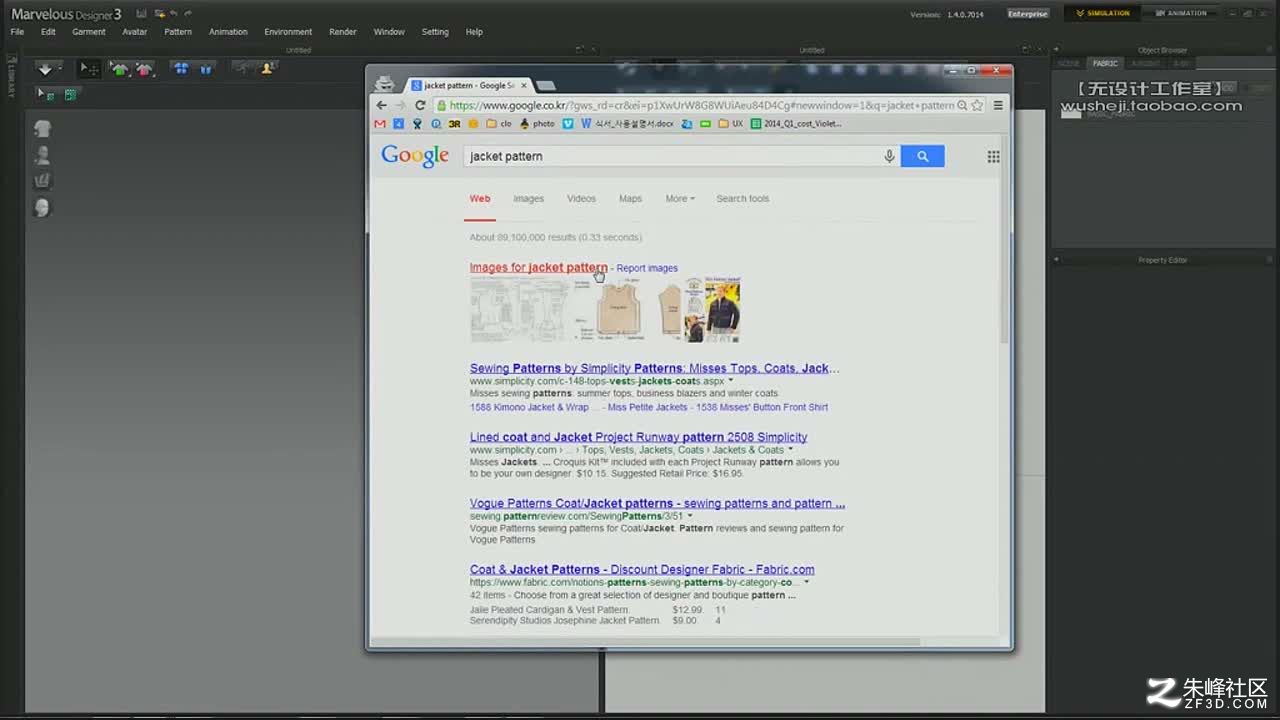Expand the dropdown arrow beside simulate tool
The height and width of the screenshot is (720, 1280).
coord(60,68)
